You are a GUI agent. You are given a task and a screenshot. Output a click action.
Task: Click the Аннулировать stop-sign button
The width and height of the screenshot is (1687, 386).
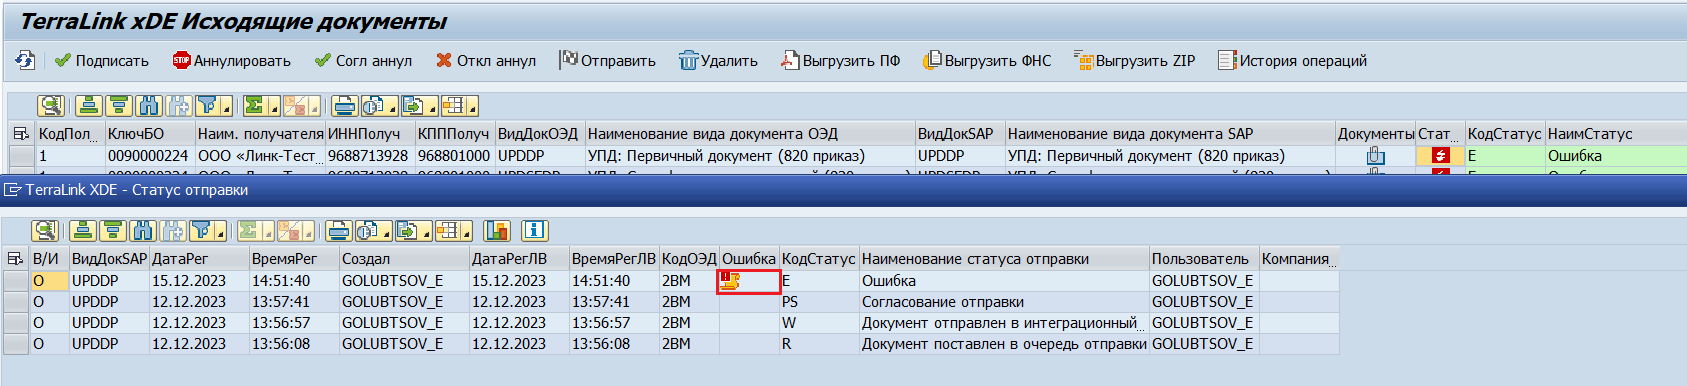pos(231,61)
